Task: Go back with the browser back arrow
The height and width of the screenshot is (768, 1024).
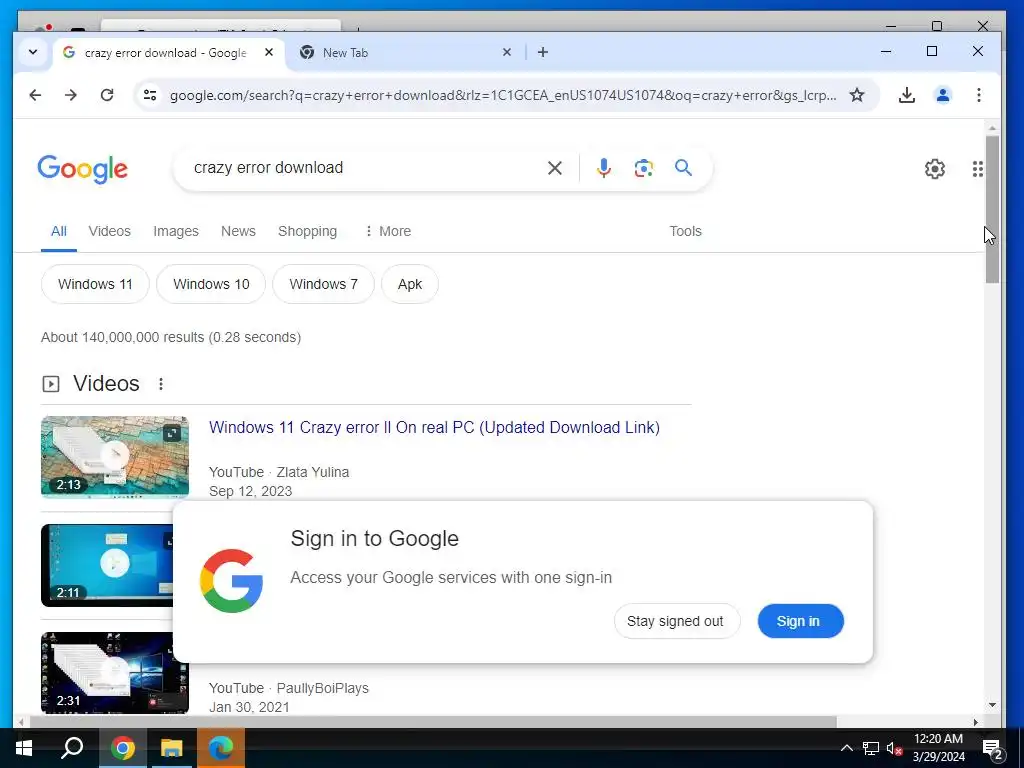Action: click(35, 95)
